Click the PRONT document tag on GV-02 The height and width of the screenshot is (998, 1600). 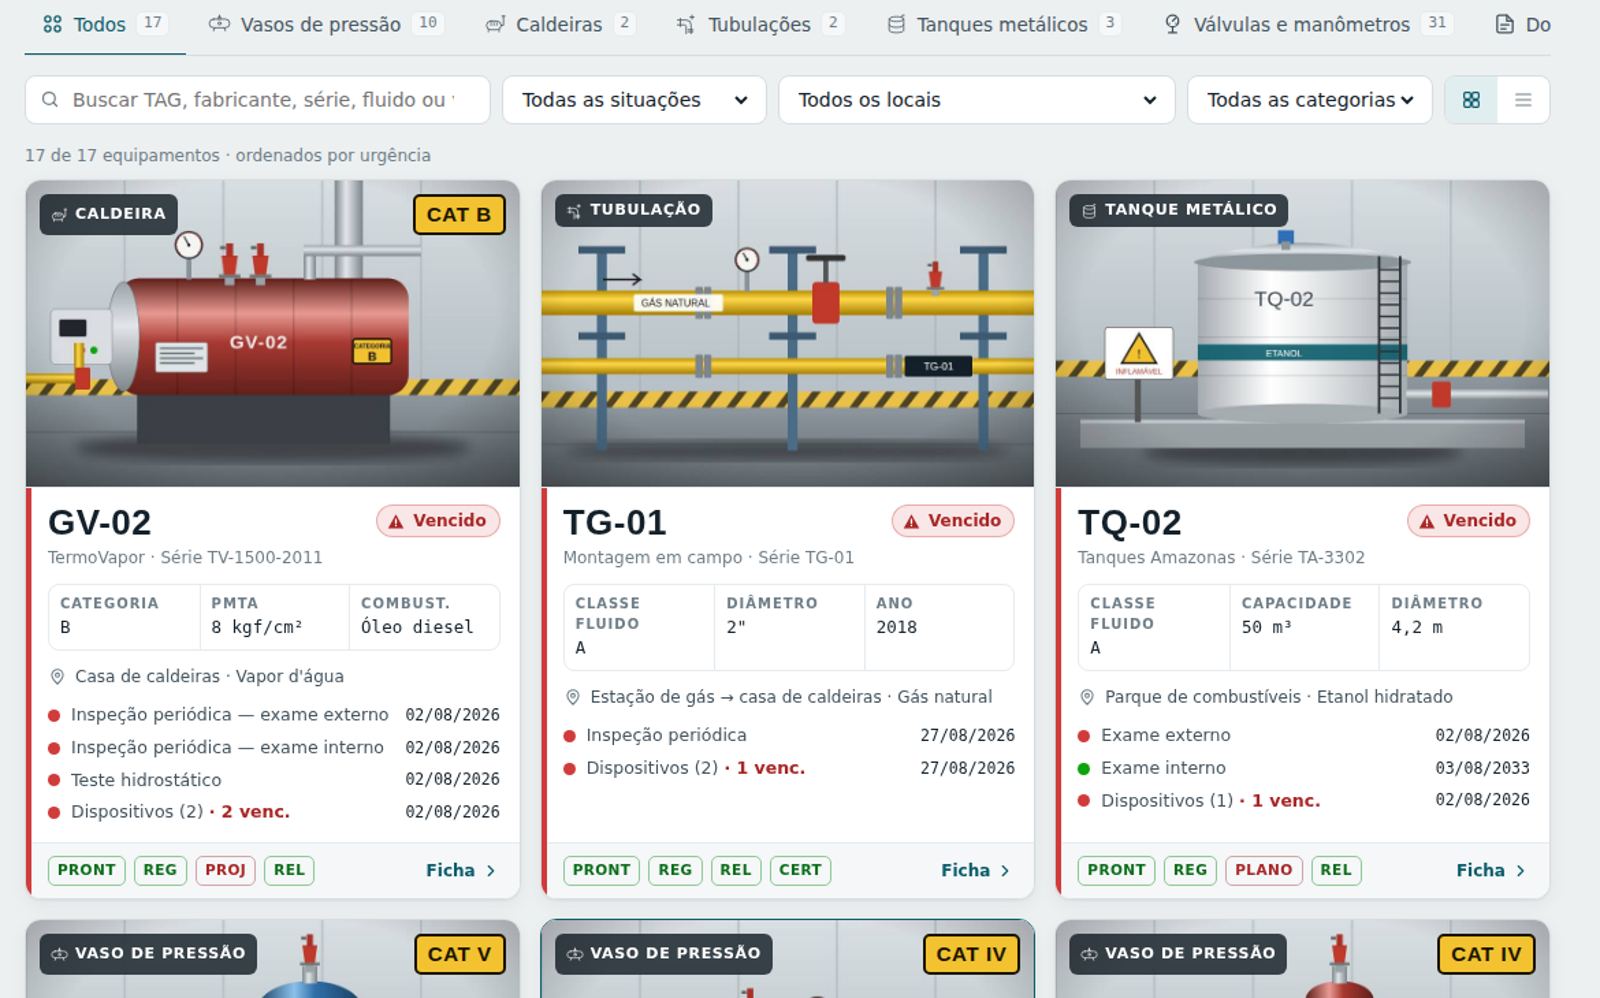pyautogui.click(x=87, y=871)
